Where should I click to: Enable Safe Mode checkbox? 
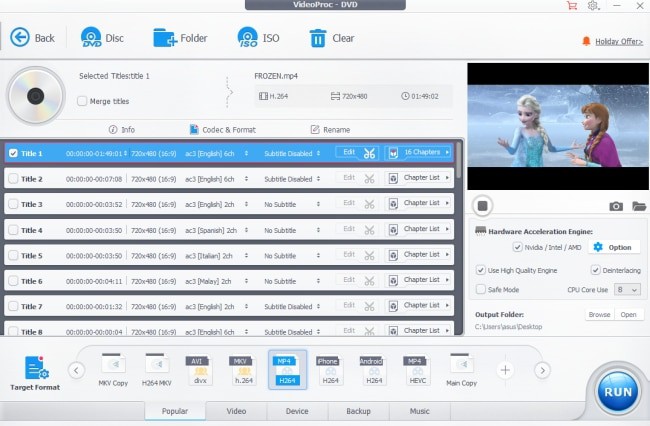480,289
